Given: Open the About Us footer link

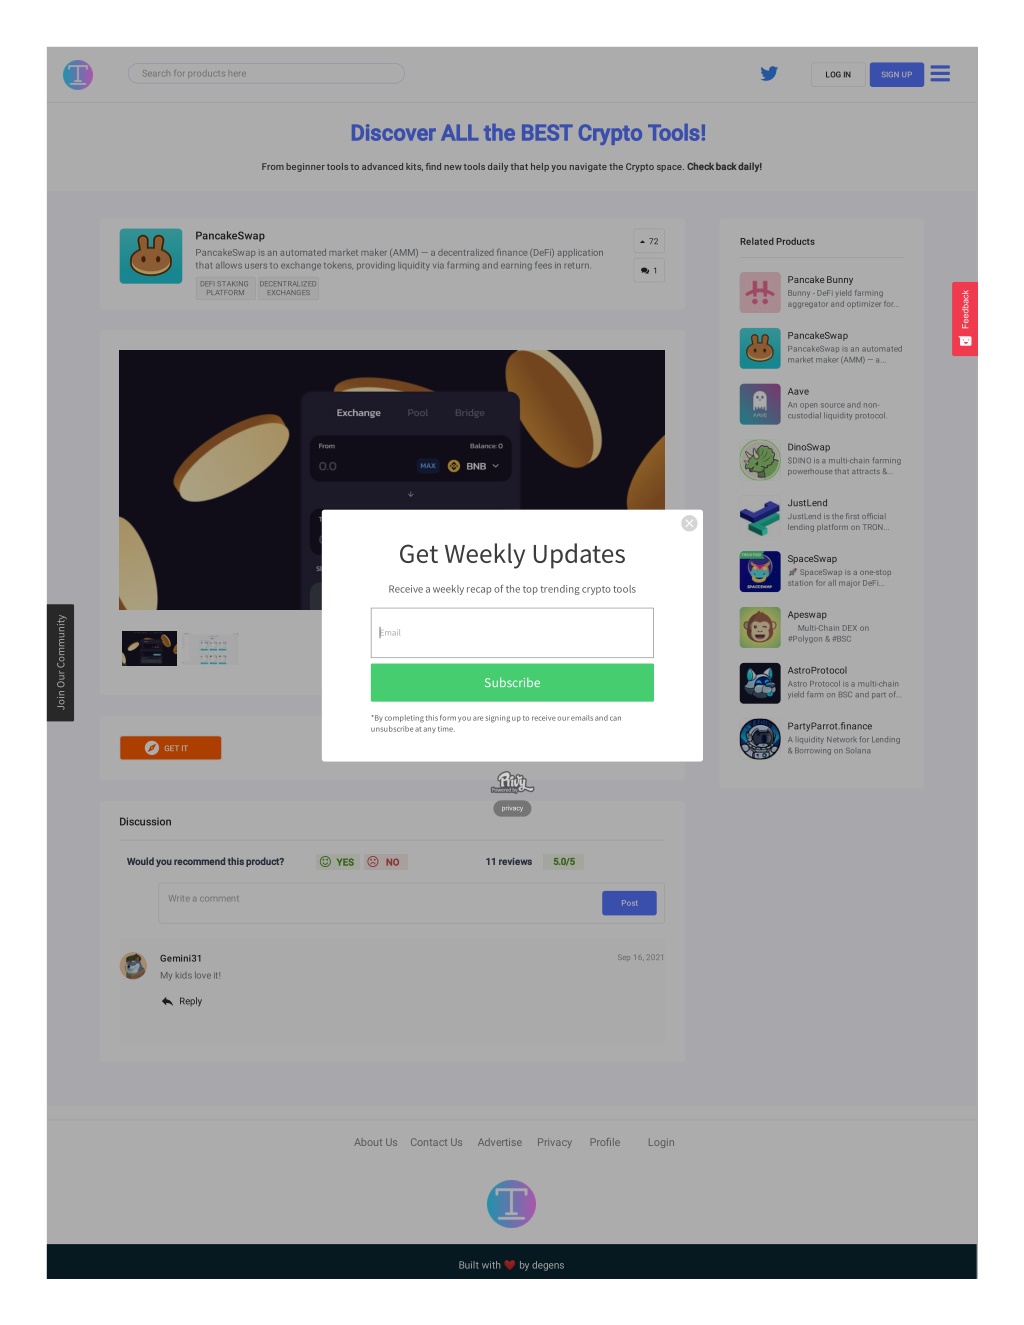Looking at the screenshot, I should click(375, 1143).
